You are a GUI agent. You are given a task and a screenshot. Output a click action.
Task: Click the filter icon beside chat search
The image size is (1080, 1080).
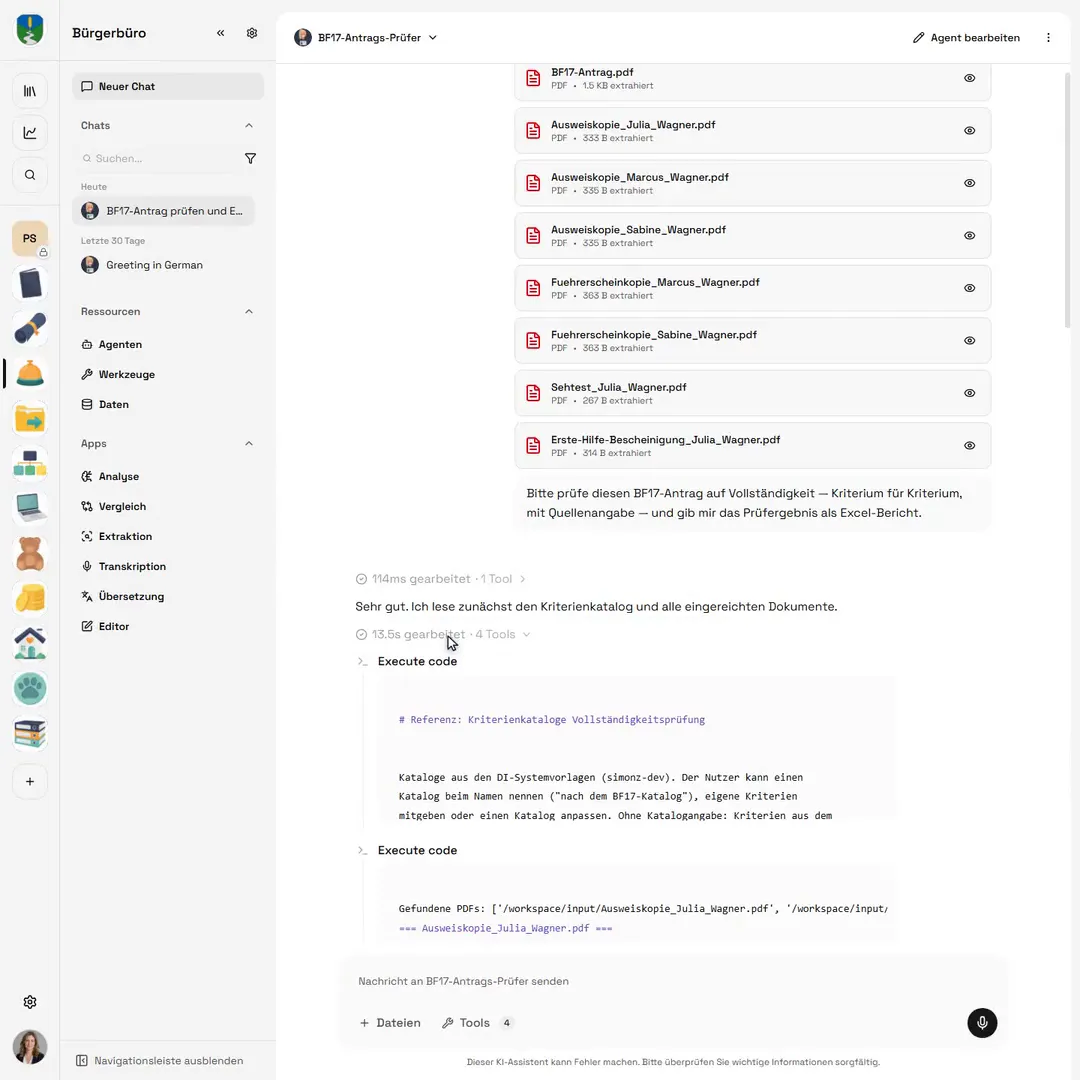coord(250,158)
